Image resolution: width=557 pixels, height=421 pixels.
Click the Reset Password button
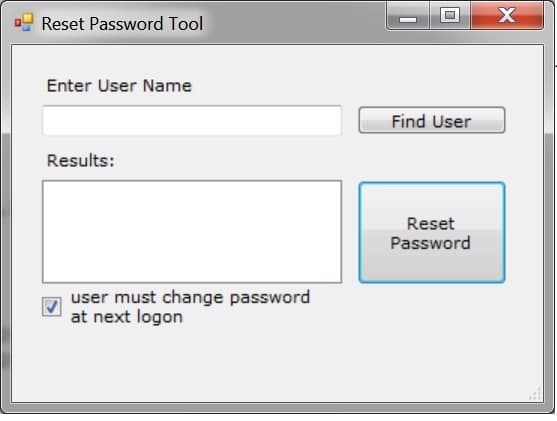[x=432, y=233]
